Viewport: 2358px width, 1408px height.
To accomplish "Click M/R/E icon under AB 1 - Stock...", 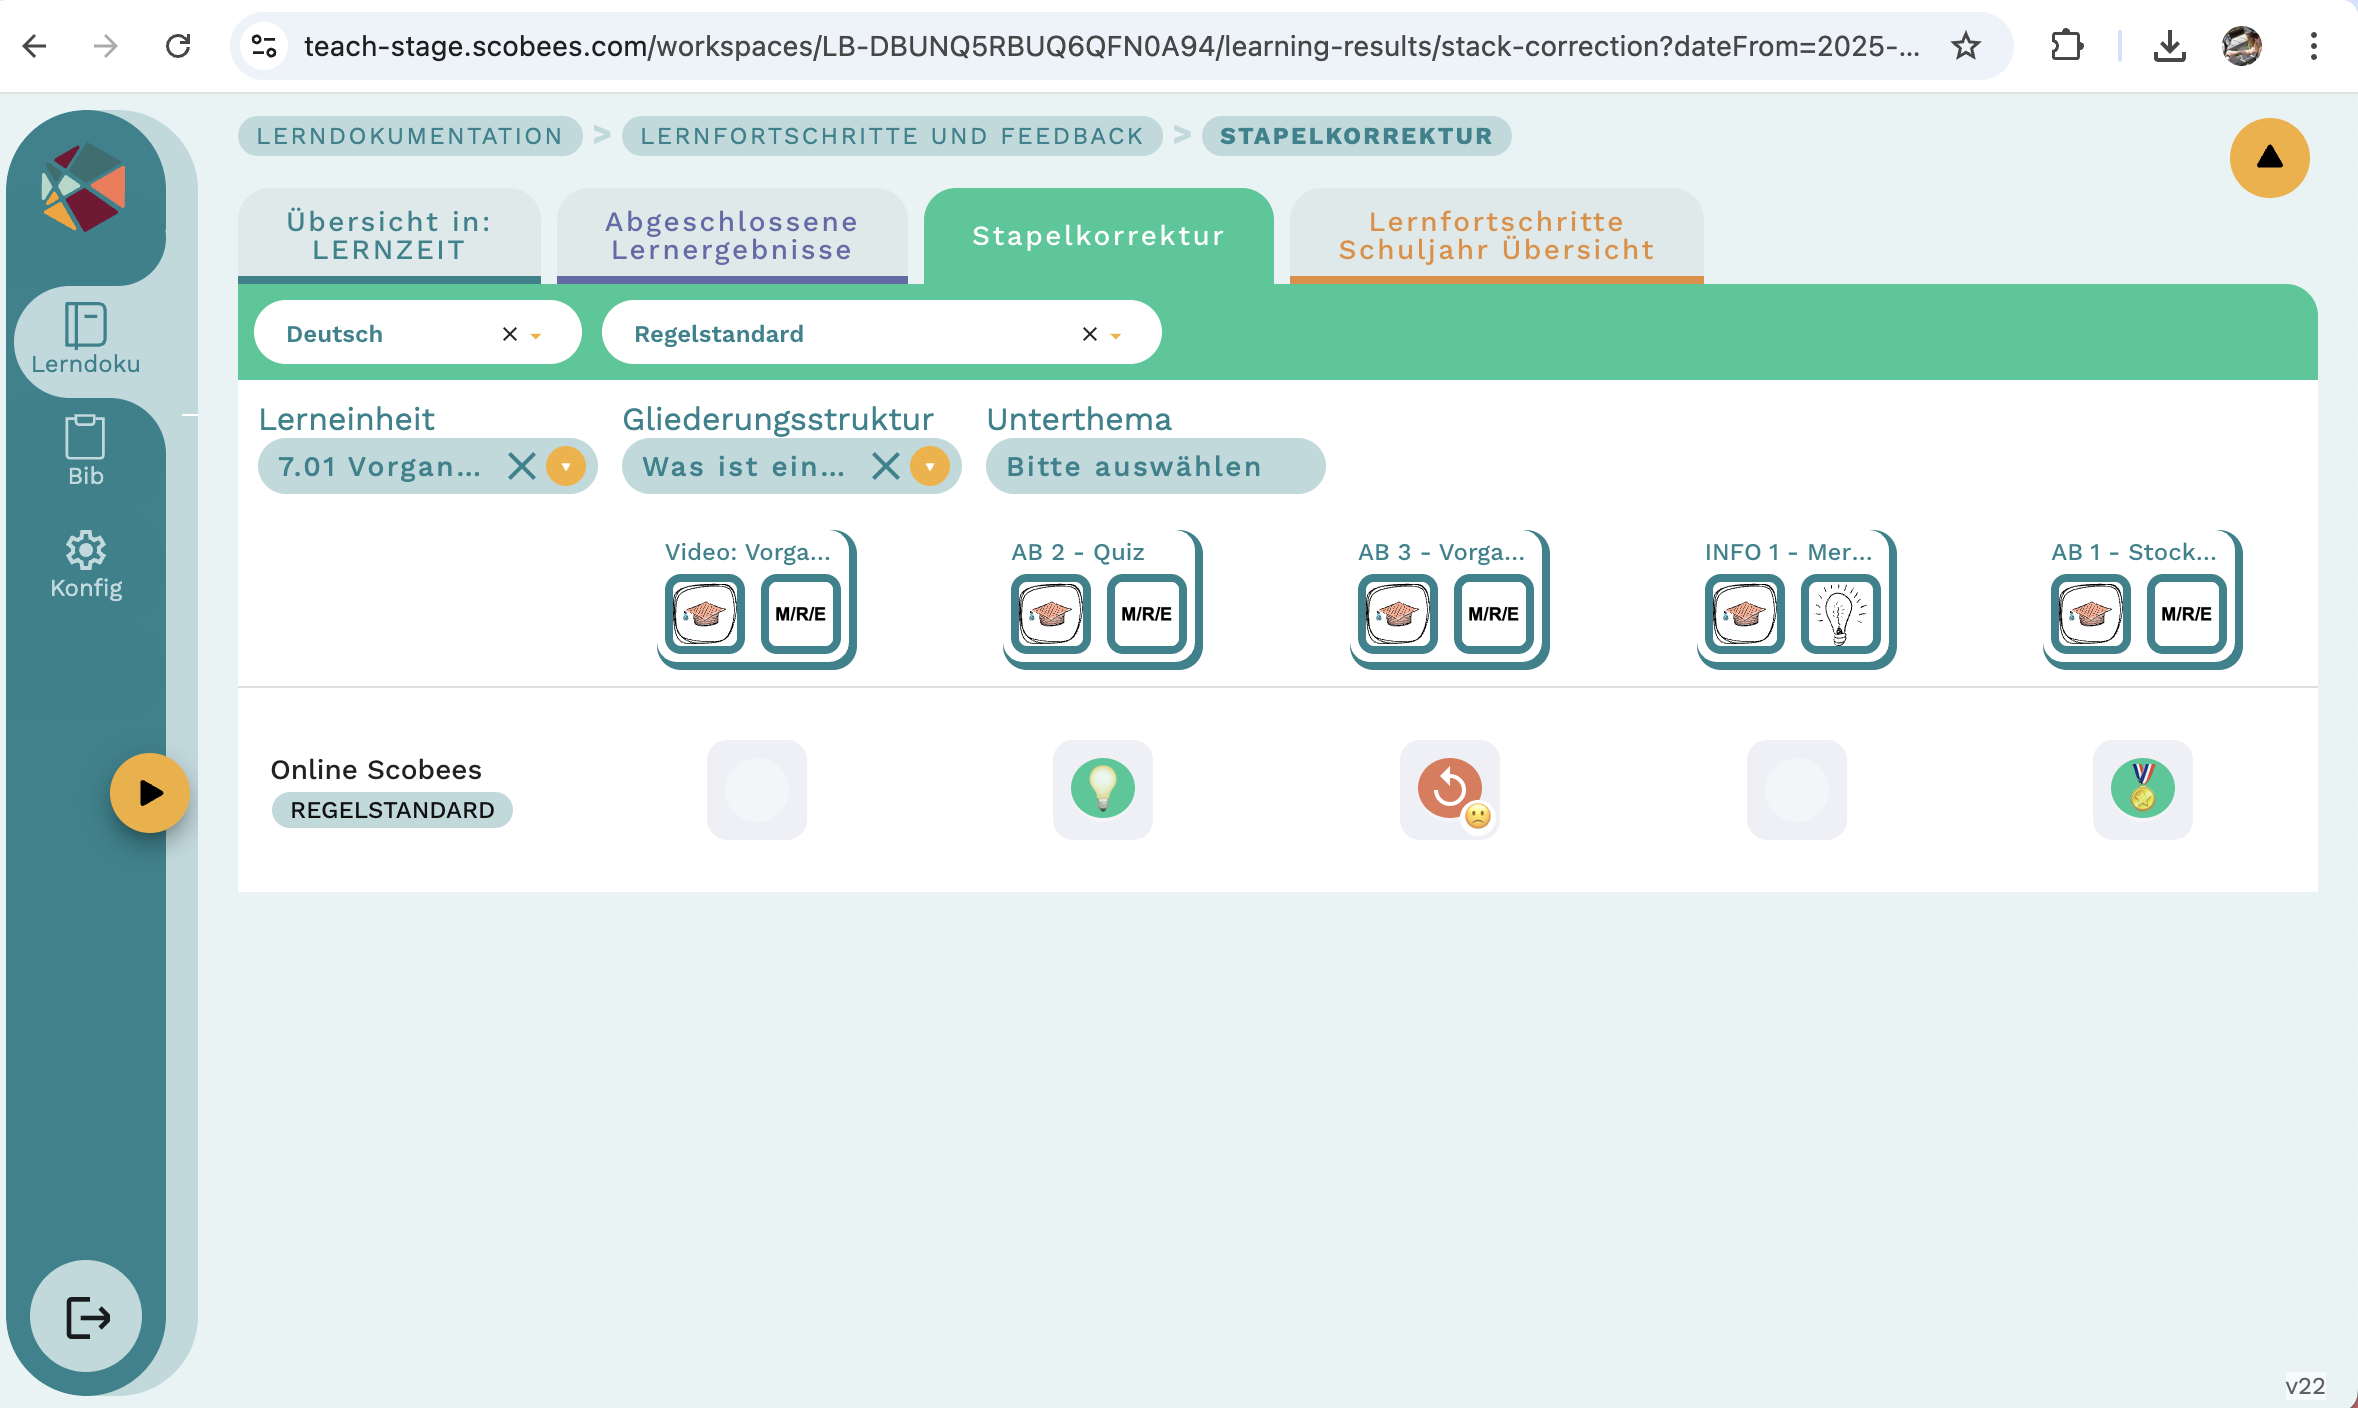I will tap(2186, 614).
